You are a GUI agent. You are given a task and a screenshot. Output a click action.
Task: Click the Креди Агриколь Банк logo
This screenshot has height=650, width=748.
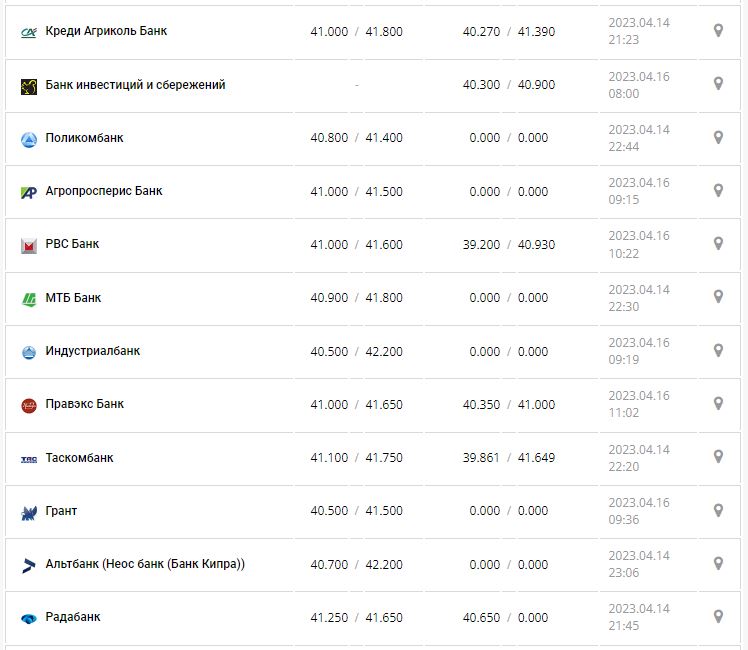28,32
